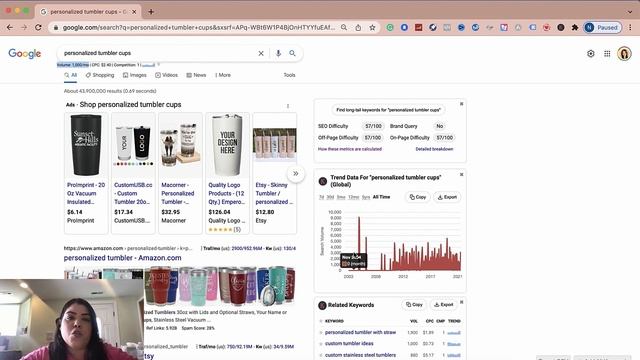Click the Google search input field

click(159, 53)
